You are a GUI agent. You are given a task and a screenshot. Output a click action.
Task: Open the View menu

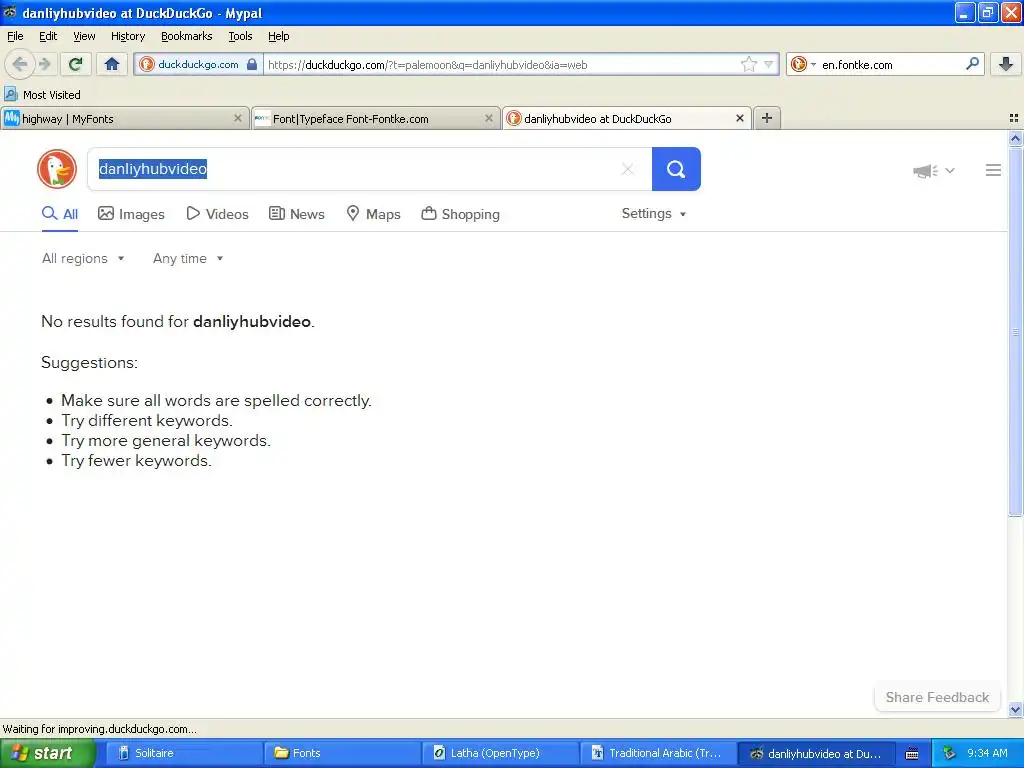point(84,36)
